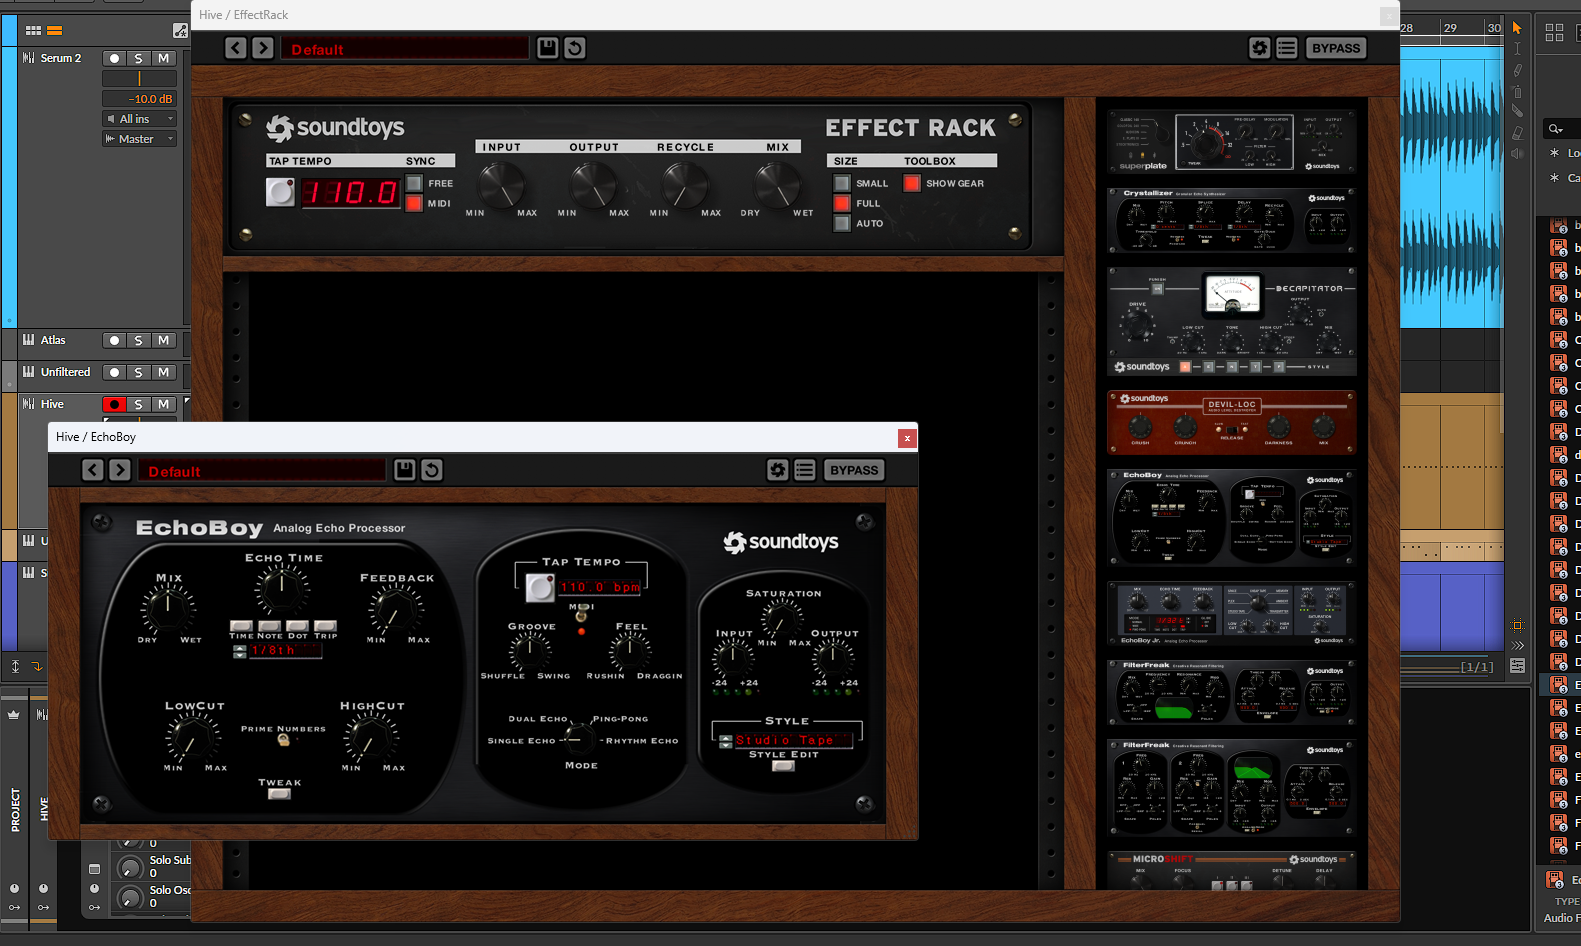1581x946 pixels.
Task: Enable FREE sync mode in Effect Rack
Action: [x=414, y=183]
